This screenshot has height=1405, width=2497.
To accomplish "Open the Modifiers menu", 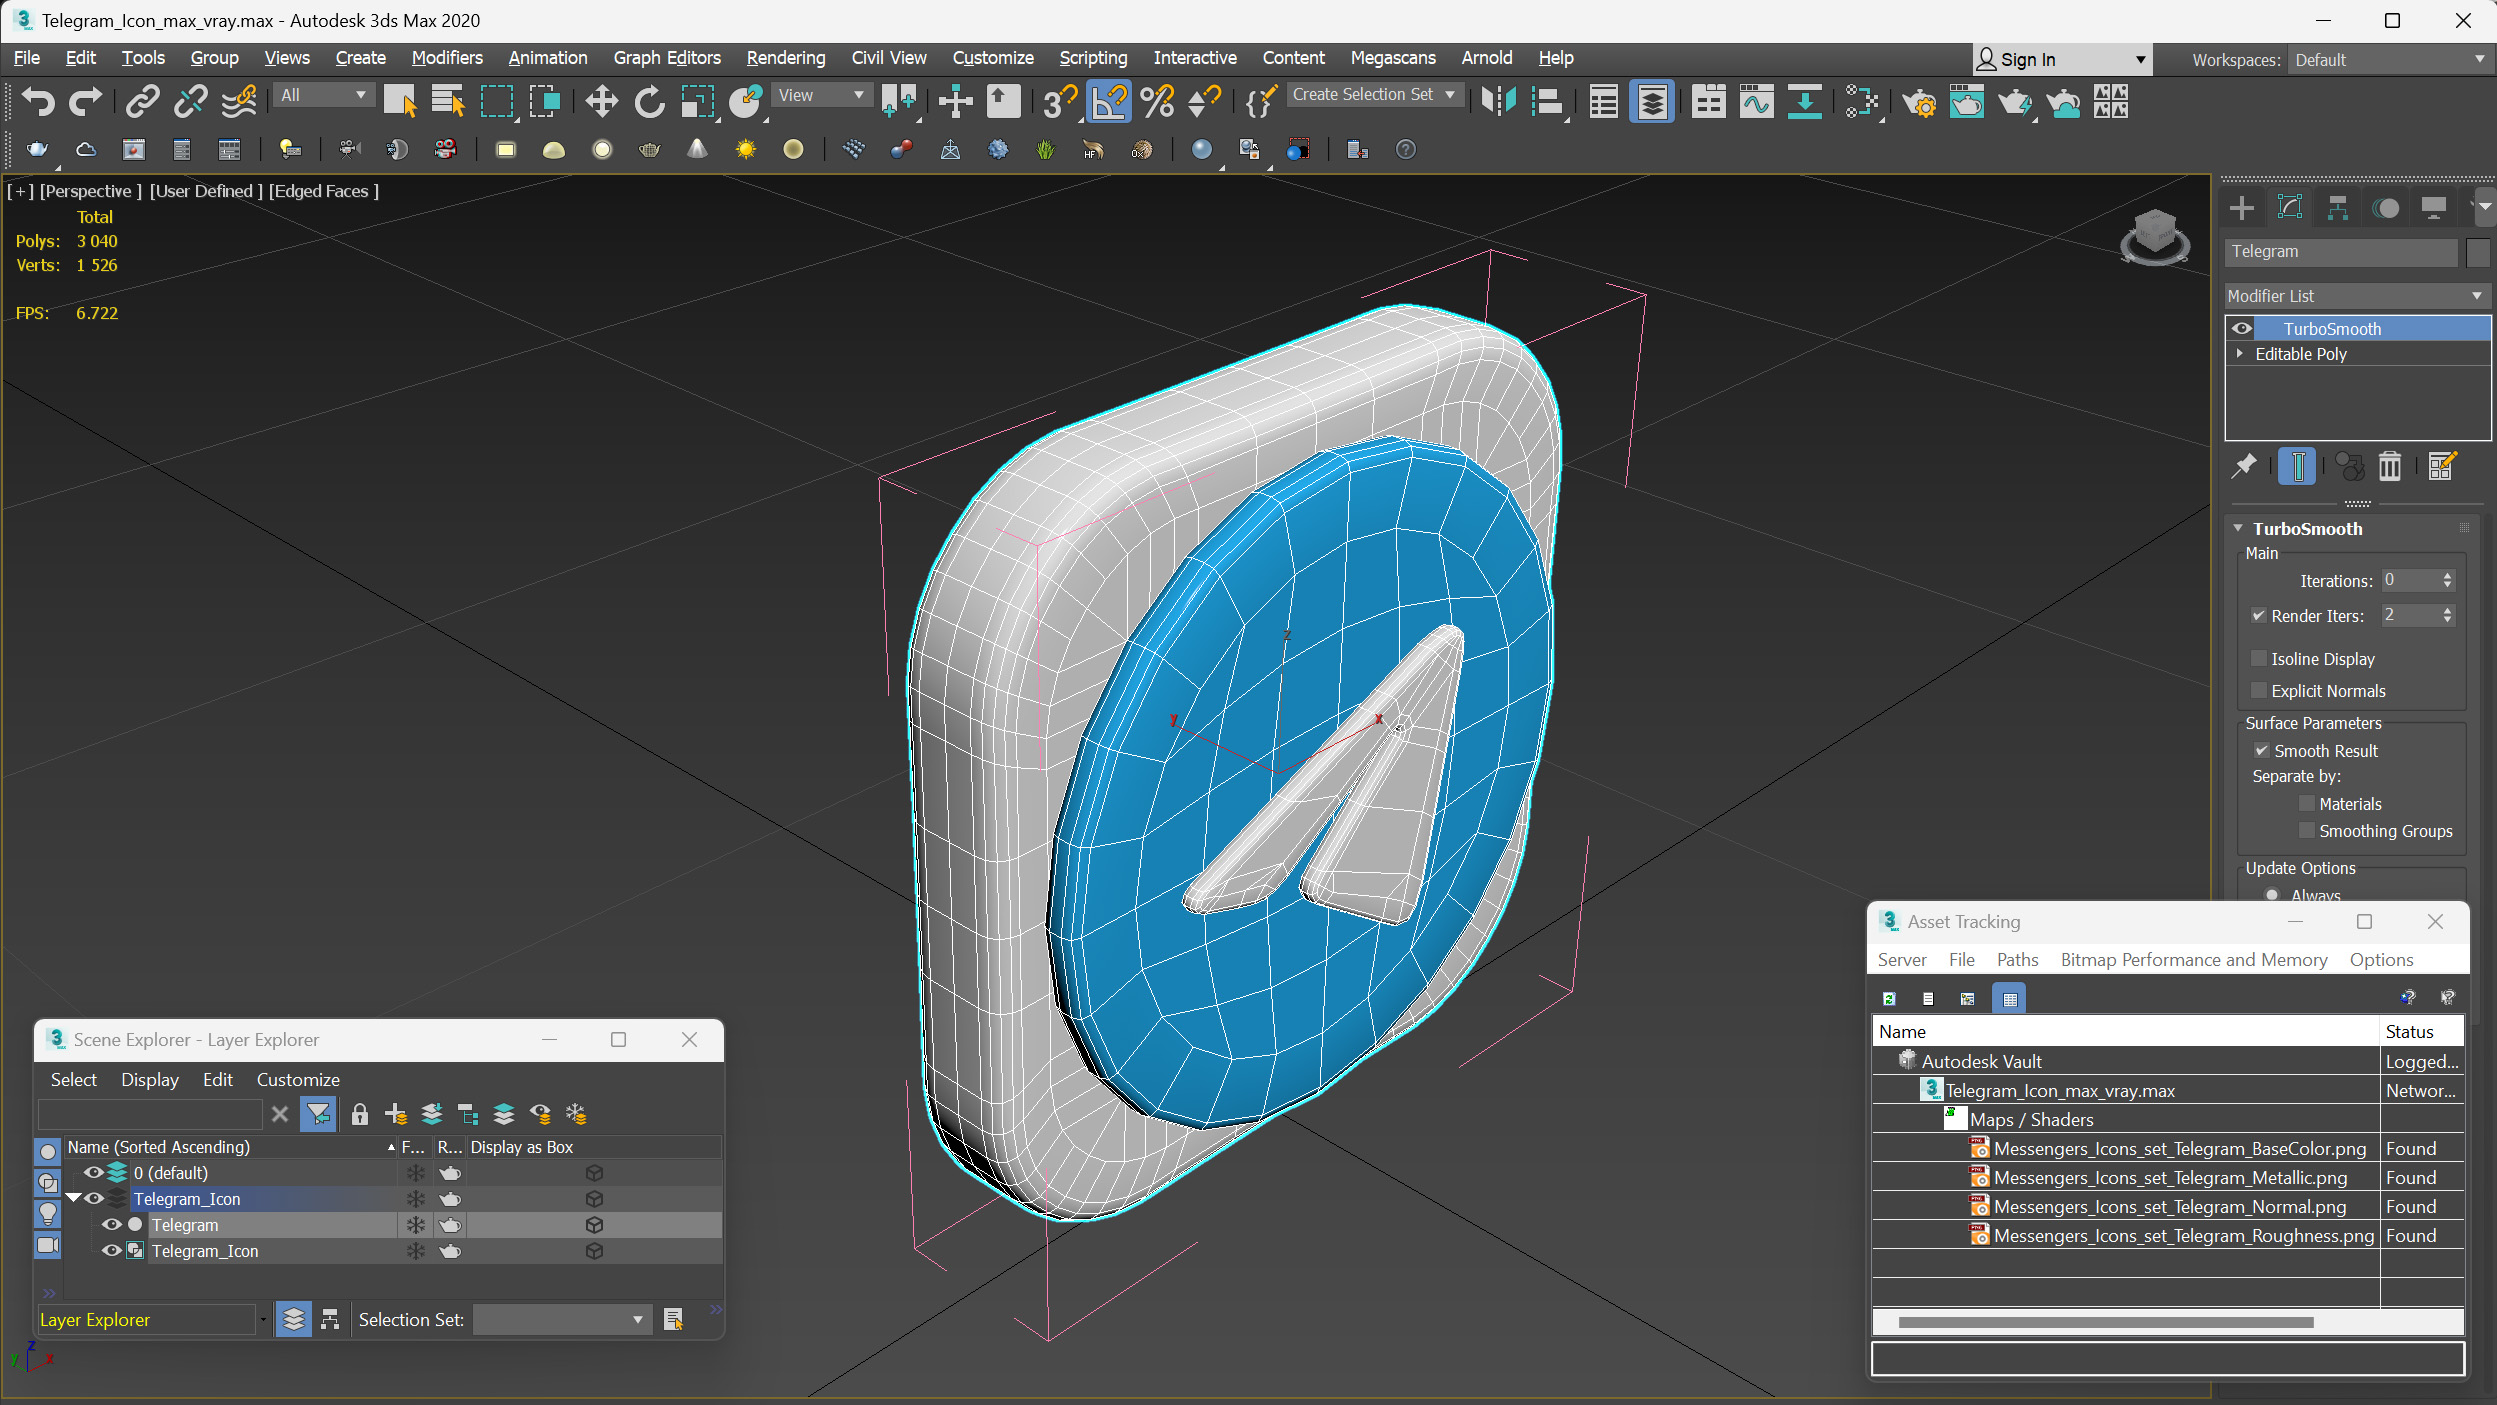I will [x=447, y=58].
